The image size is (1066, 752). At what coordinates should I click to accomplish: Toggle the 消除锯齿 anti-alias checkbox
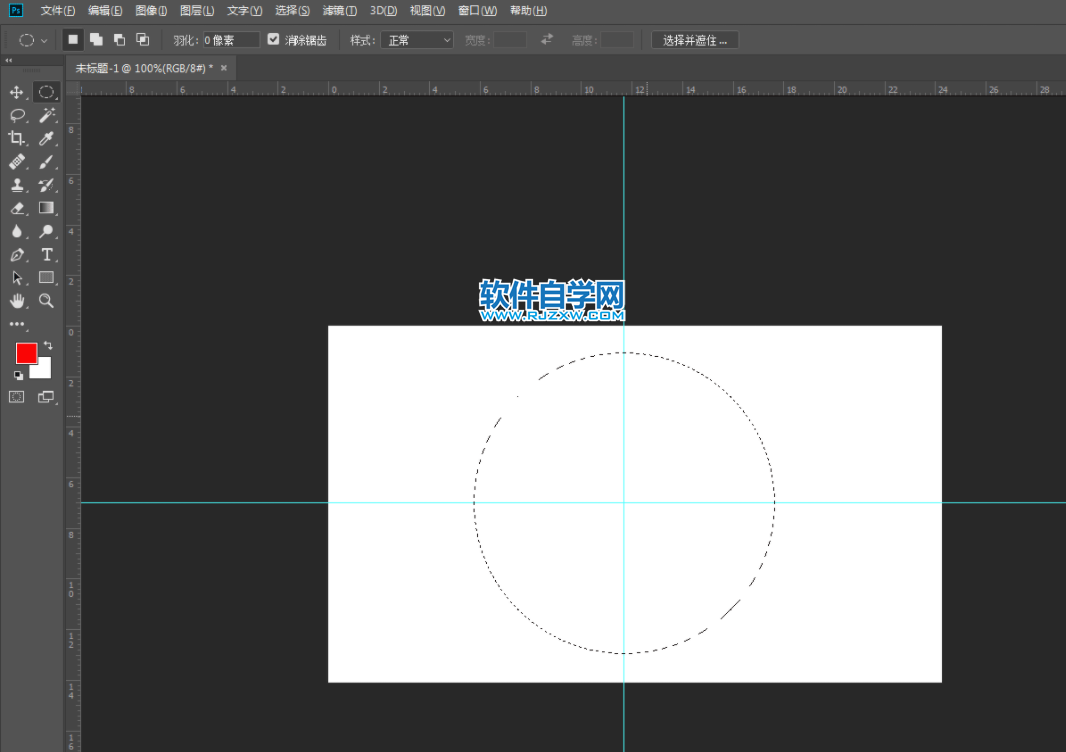pos(274,40)
